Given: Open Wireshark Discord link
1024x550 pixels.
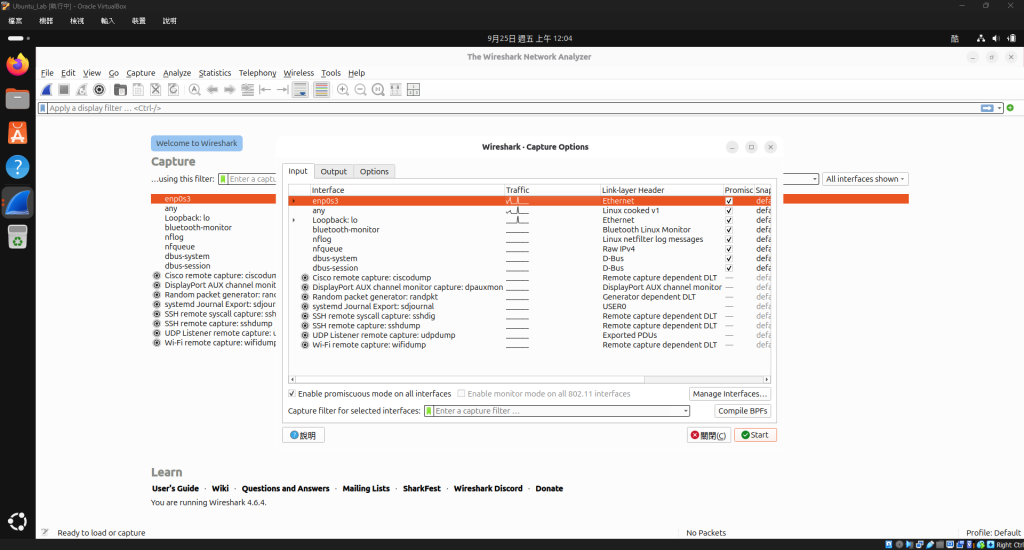Looking at the screenshot, I should tap(488, 489).
